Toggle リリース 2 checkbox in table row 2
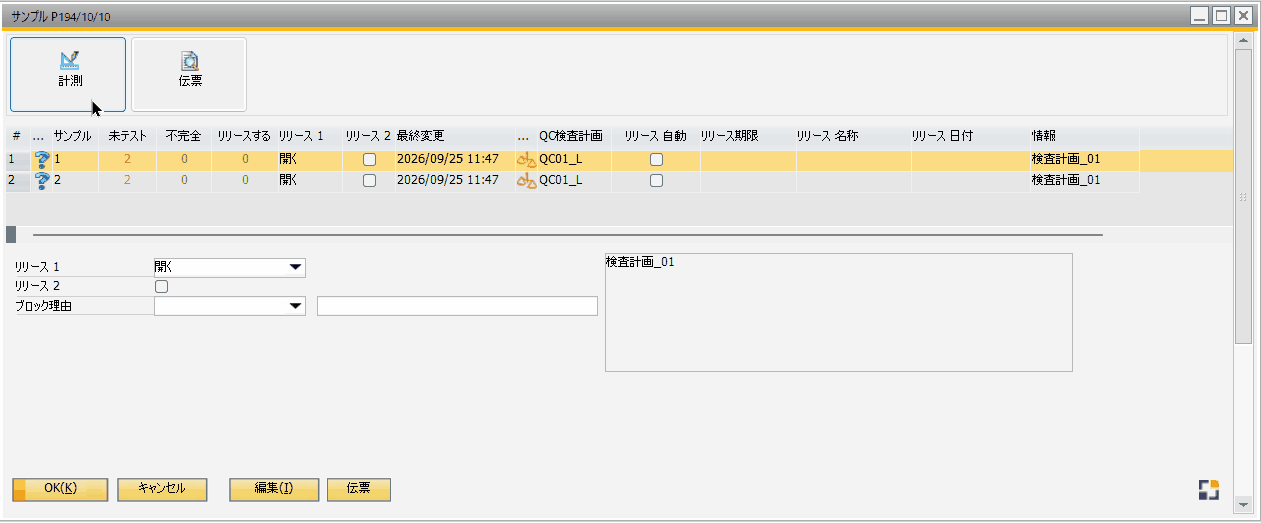 coord(369,181)
